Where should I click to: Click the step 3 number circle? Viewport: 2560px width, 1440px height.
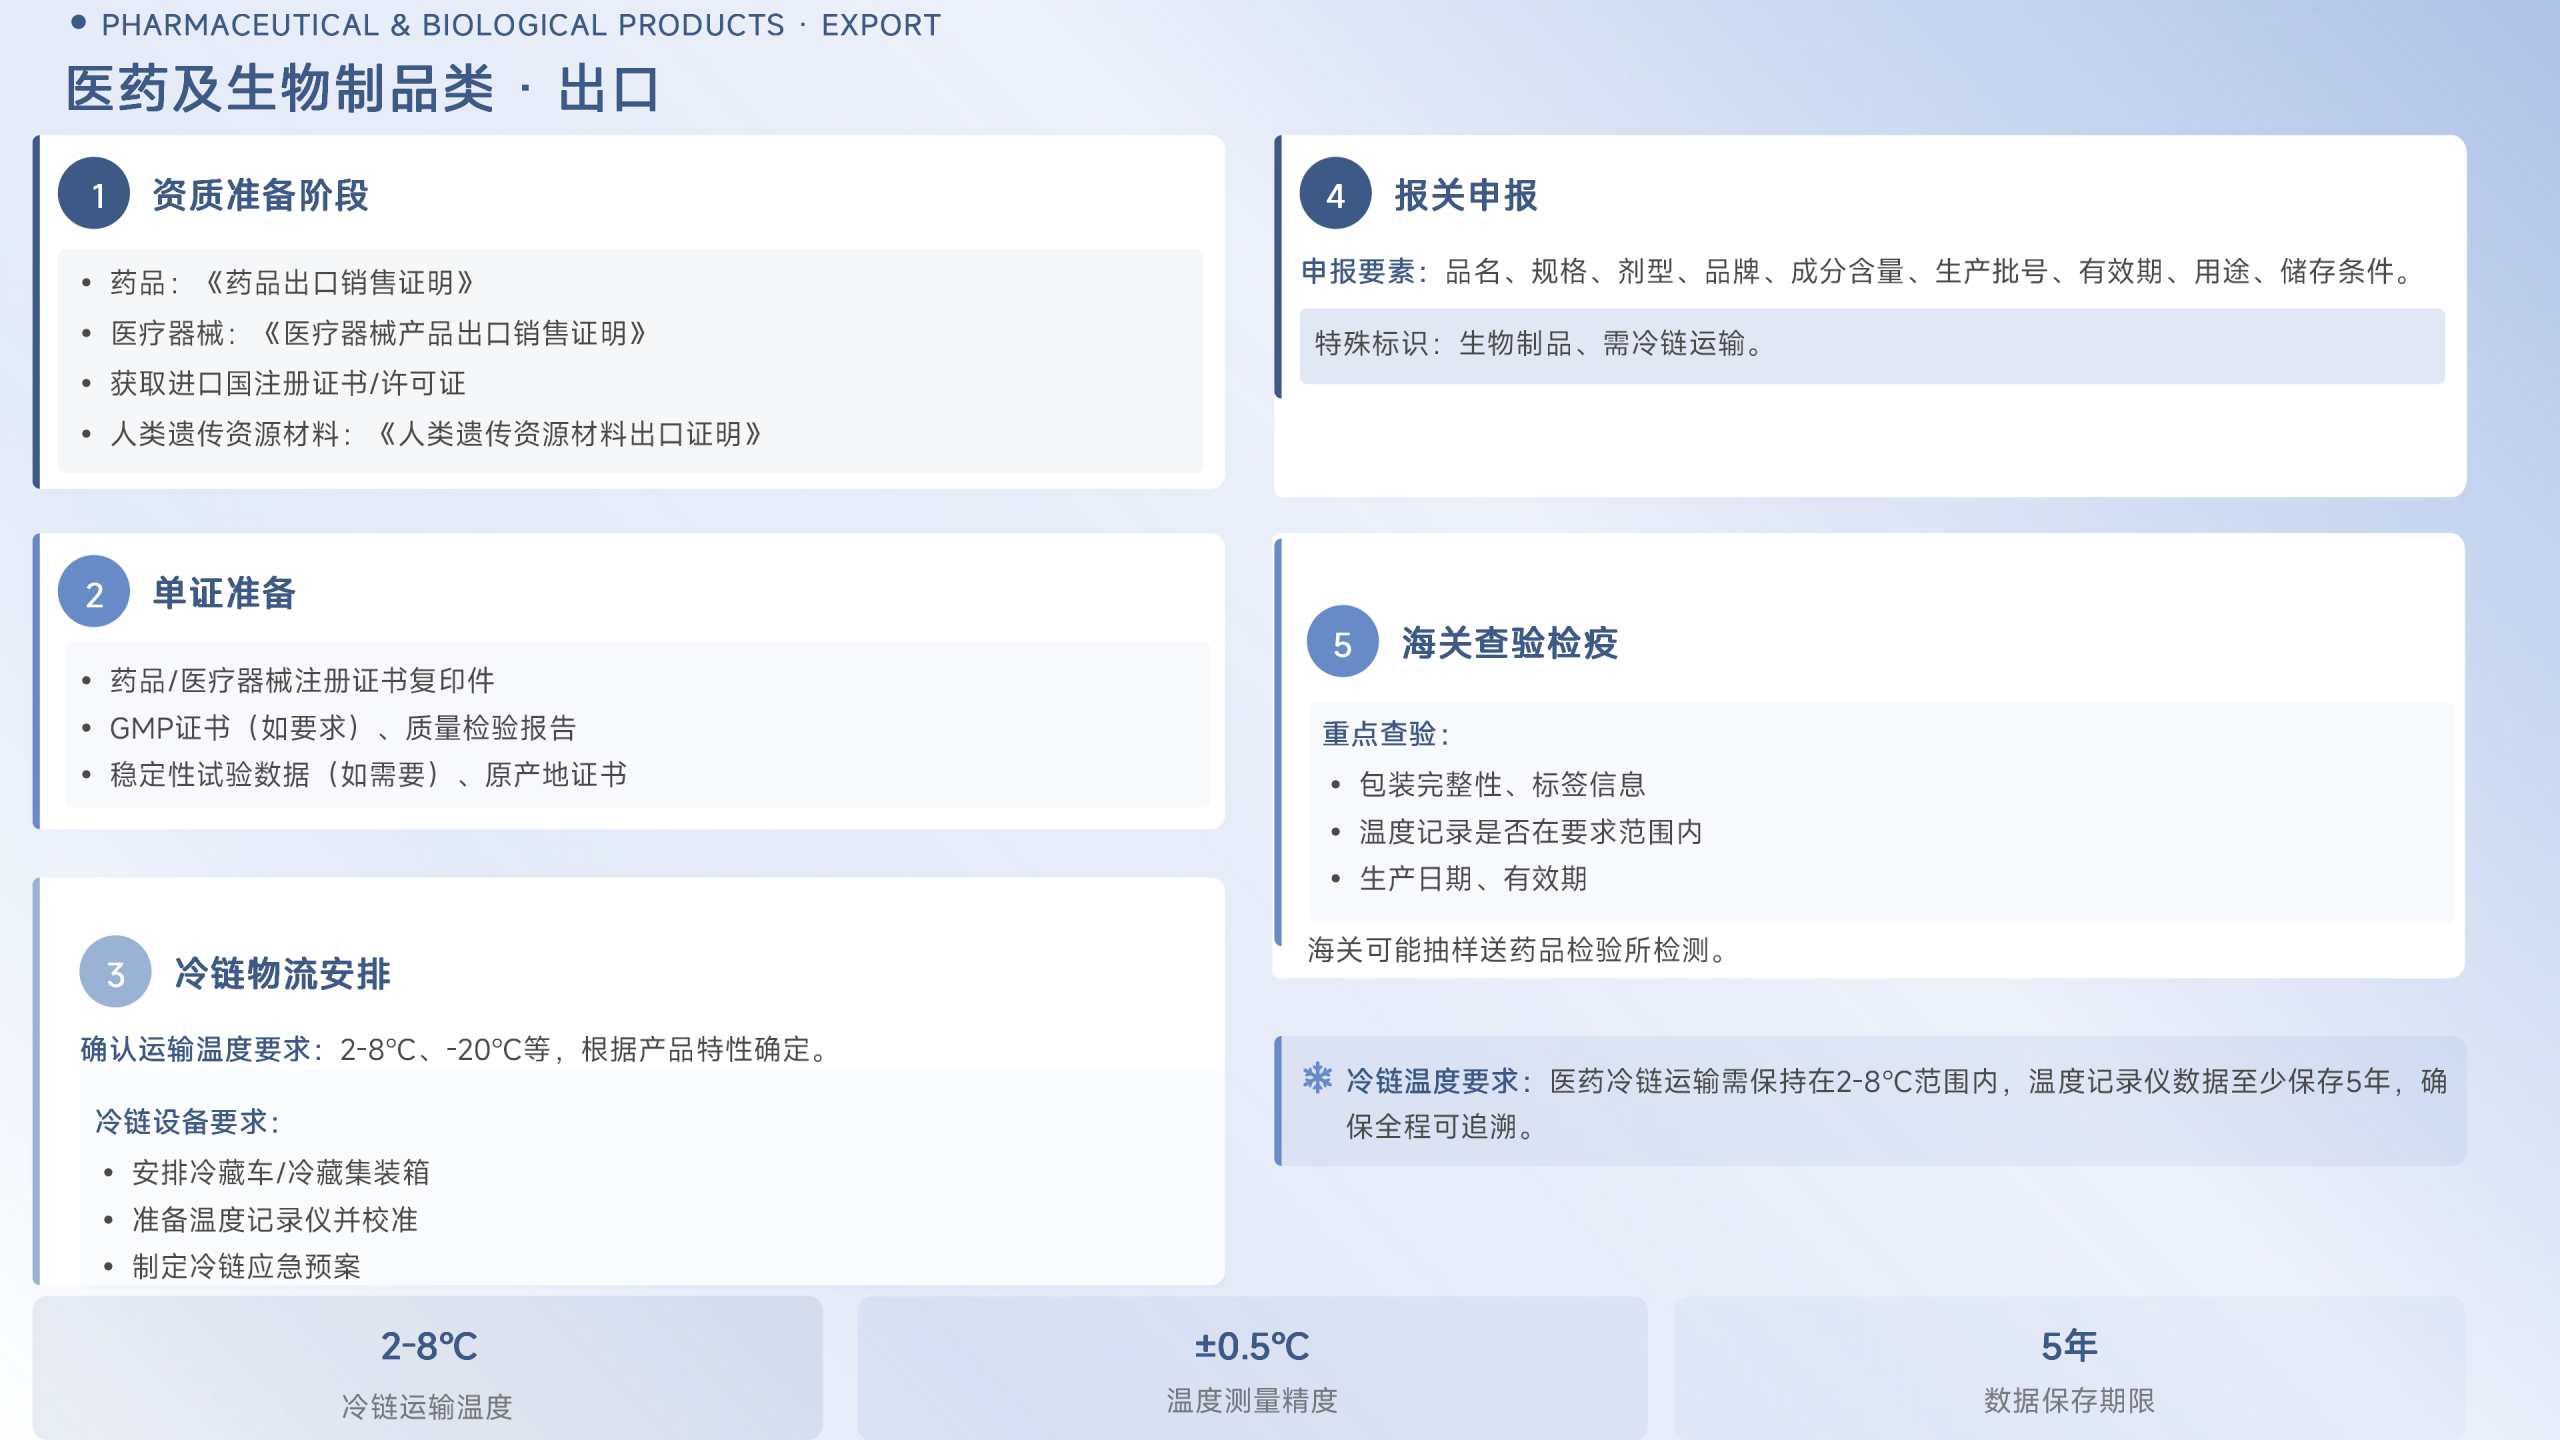click(115, 972)
